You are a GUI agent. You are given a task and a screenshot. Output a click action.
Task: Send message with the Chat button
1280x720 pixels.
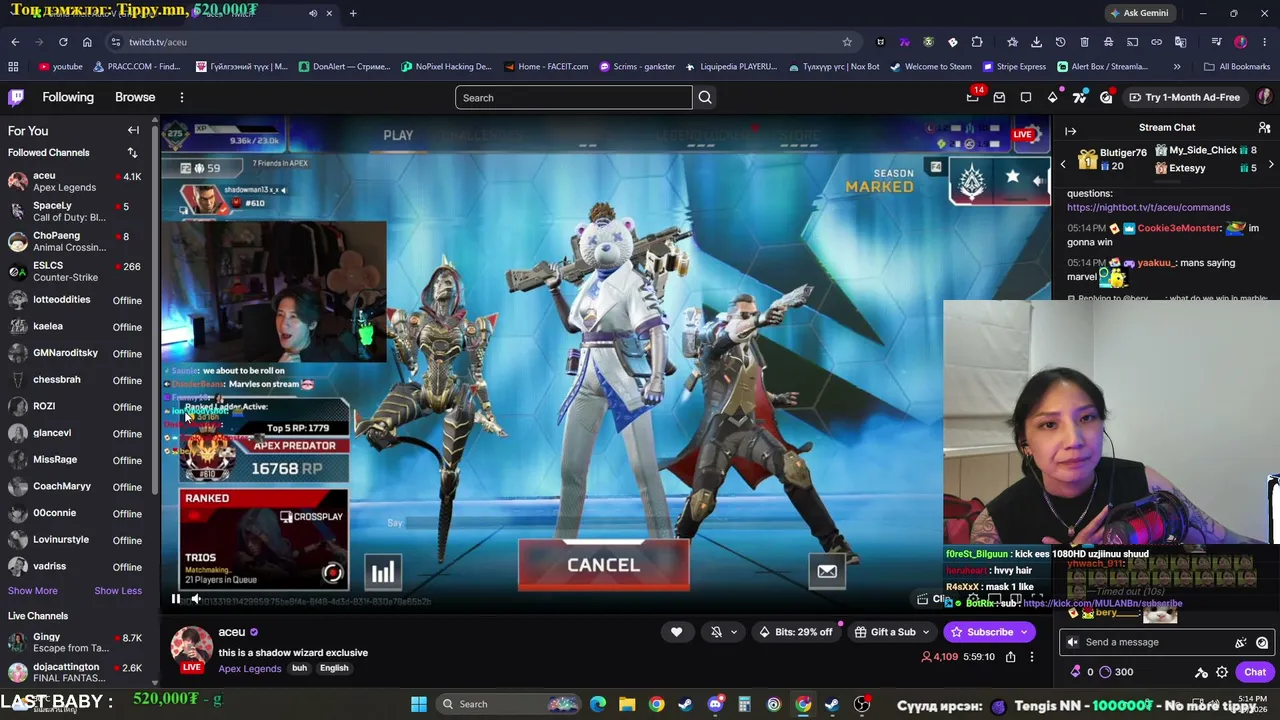(1255, 672)
